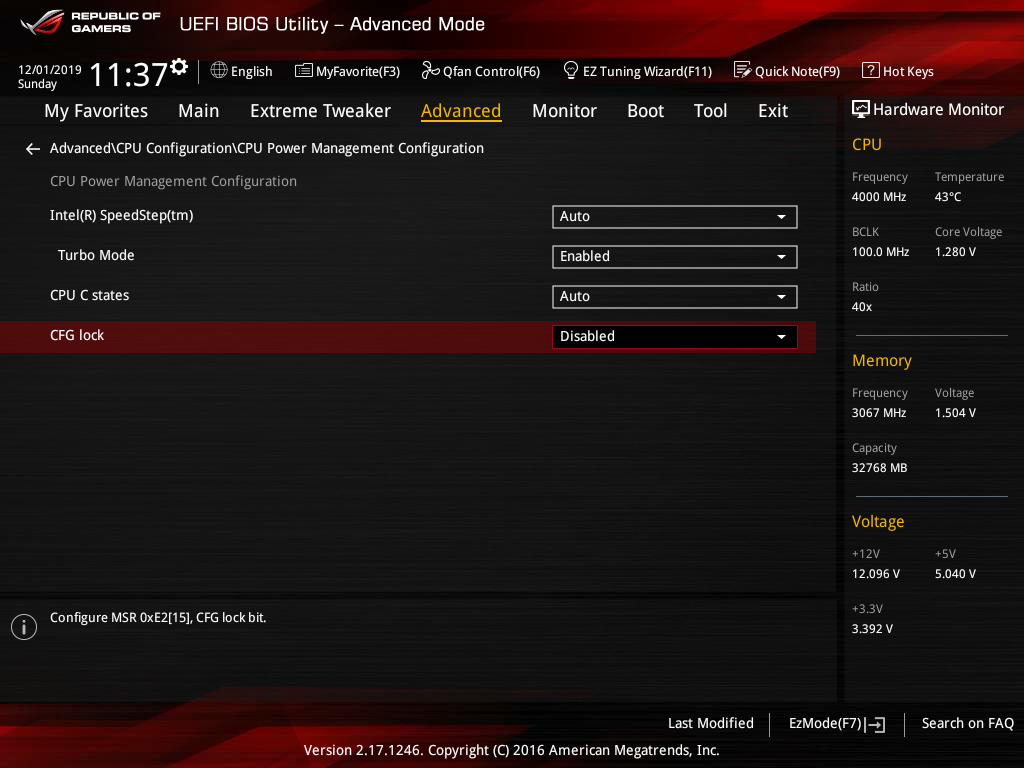Viewport: 1024px width, 768px height.
Task: Click the 3.392 V reading
Action: 872,628
